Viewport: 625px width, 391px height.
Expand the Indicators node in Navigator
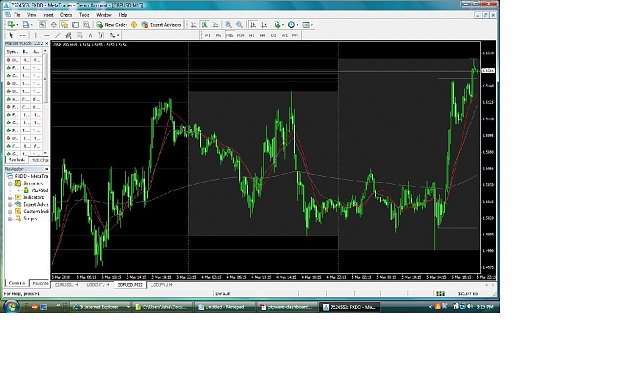pos(10,197)
